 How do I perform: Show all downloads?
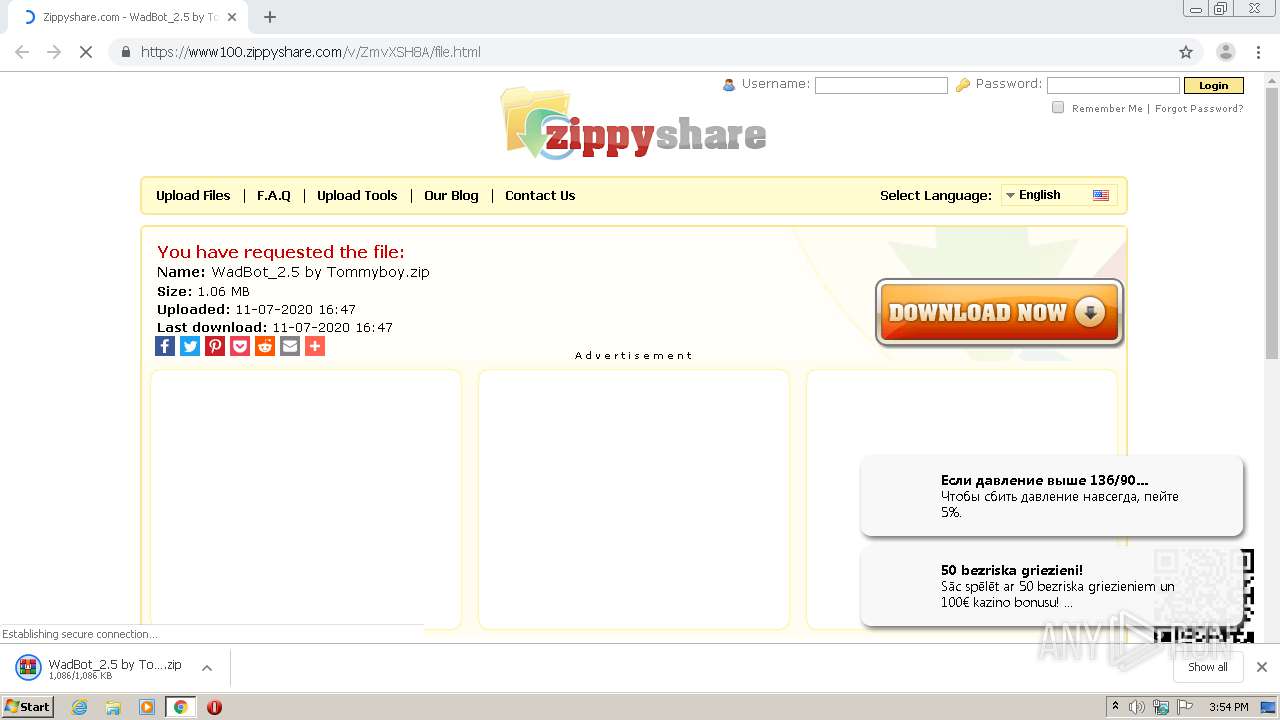point(1208,667)
